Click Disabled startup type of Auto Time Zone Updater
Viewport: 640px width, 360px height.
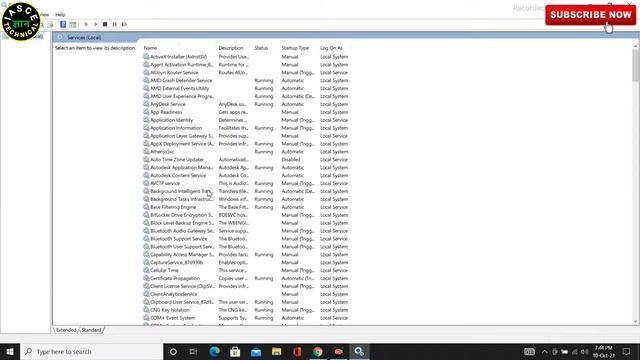(291, 160)
